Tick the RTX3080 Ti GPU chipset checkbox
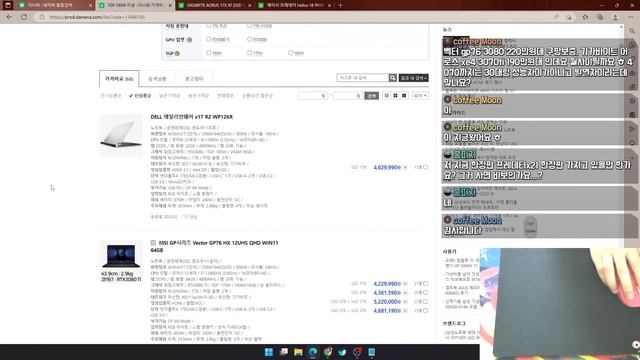Image resolution: width=640 pixels, height=360 pixels. (x=209, y=39)
